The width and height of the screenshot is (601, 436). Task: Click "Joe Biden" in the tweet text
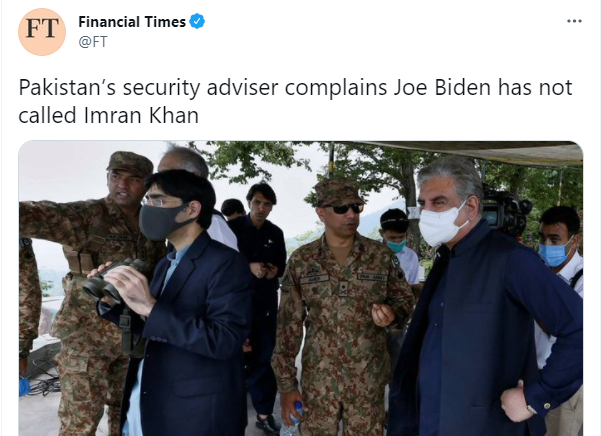[x=442, y=87]
